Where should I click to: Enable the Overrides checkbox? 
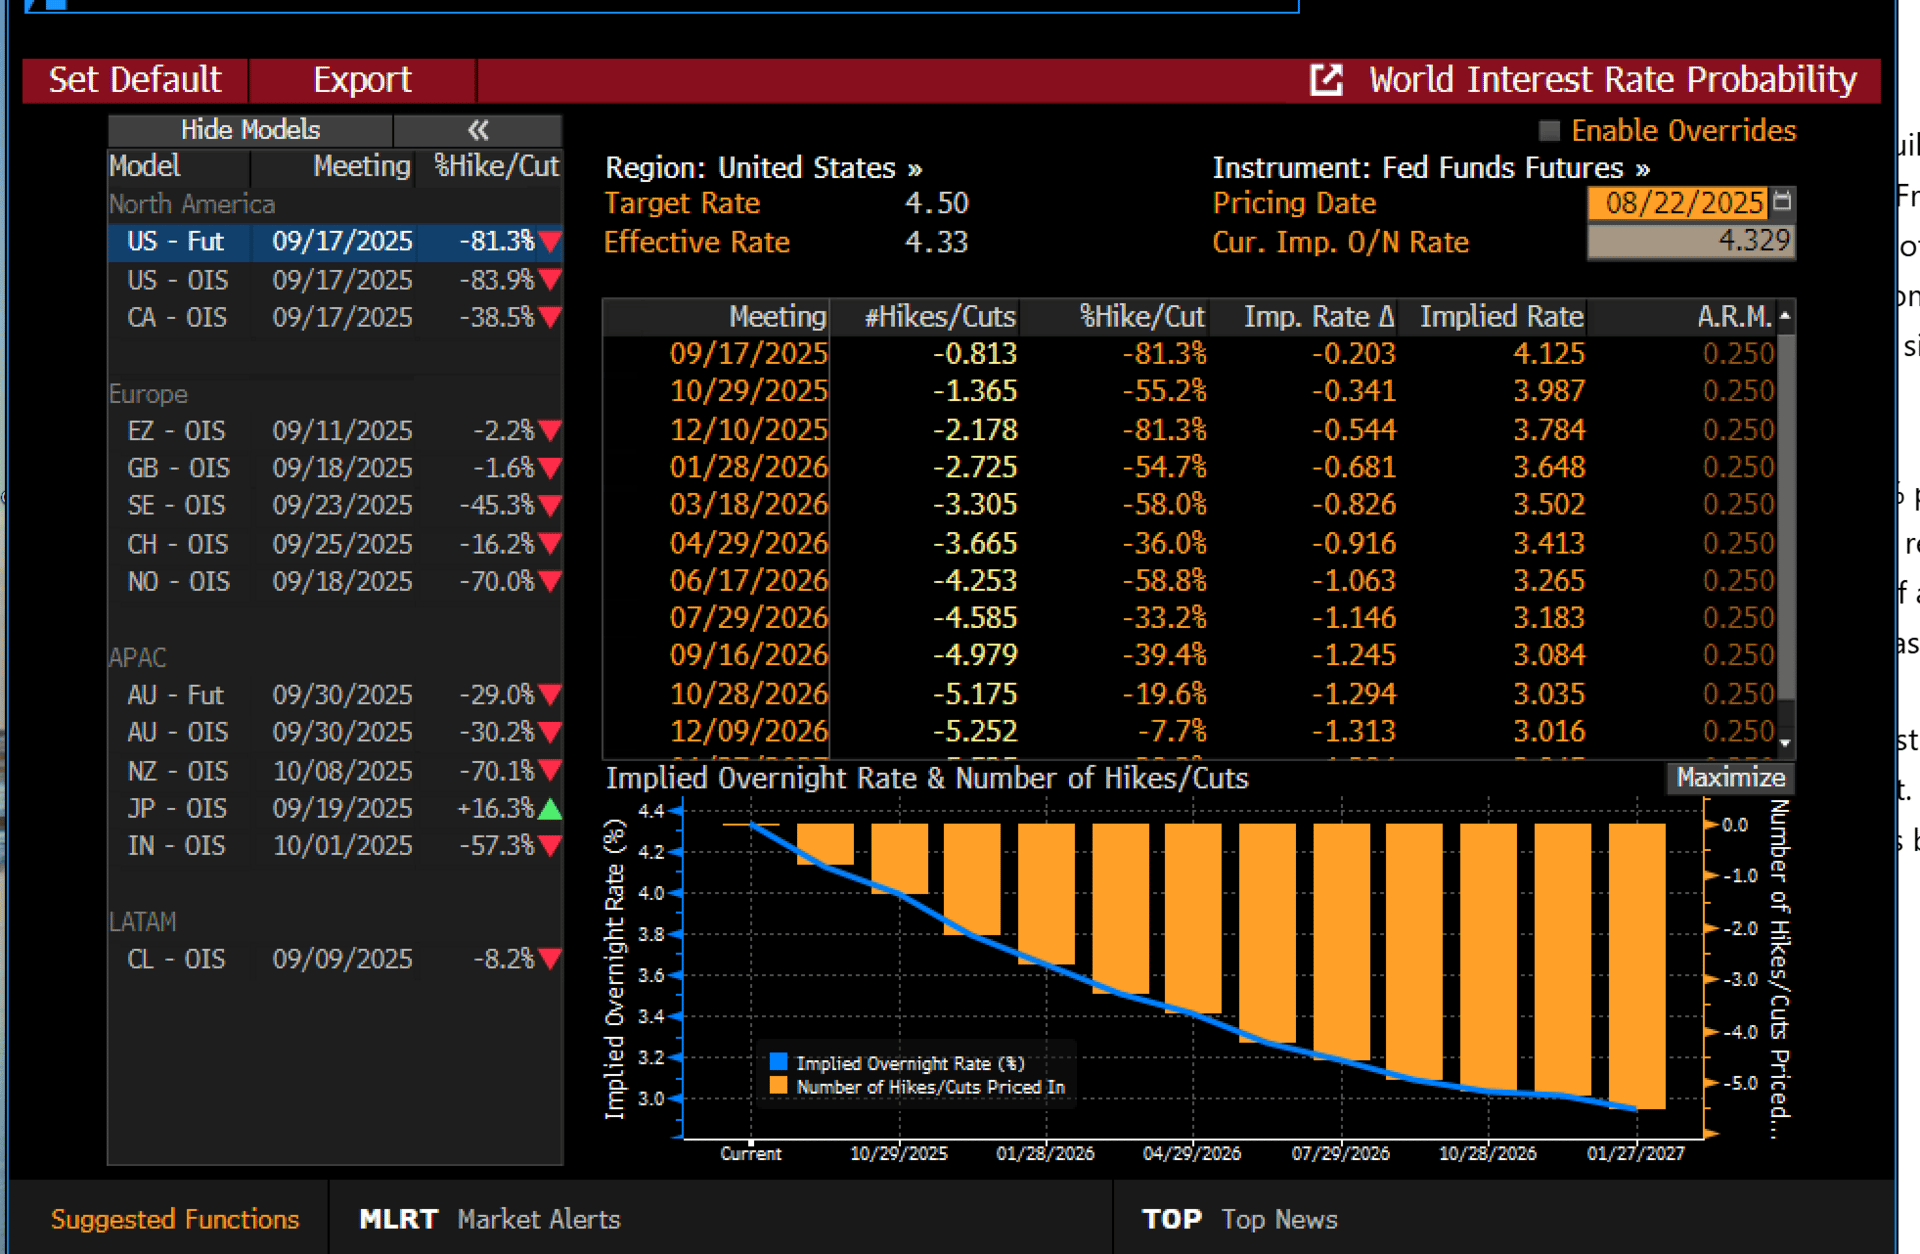pos(1549,131)
